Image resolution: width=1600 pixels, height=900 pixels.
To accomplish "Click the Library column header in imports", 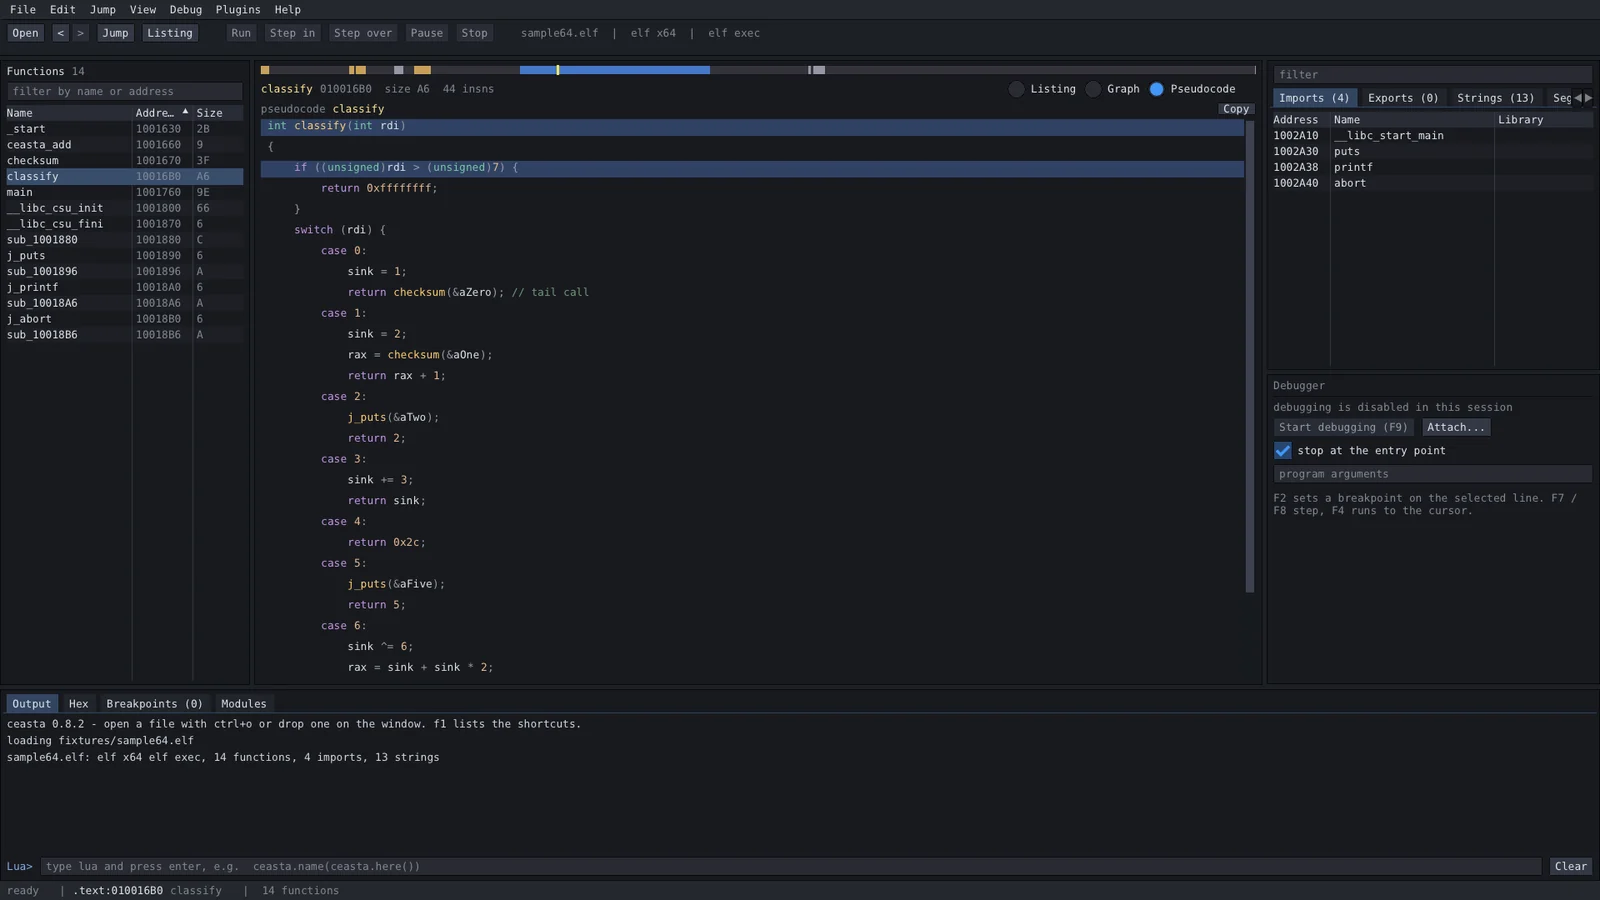I will click(1543, 120).
